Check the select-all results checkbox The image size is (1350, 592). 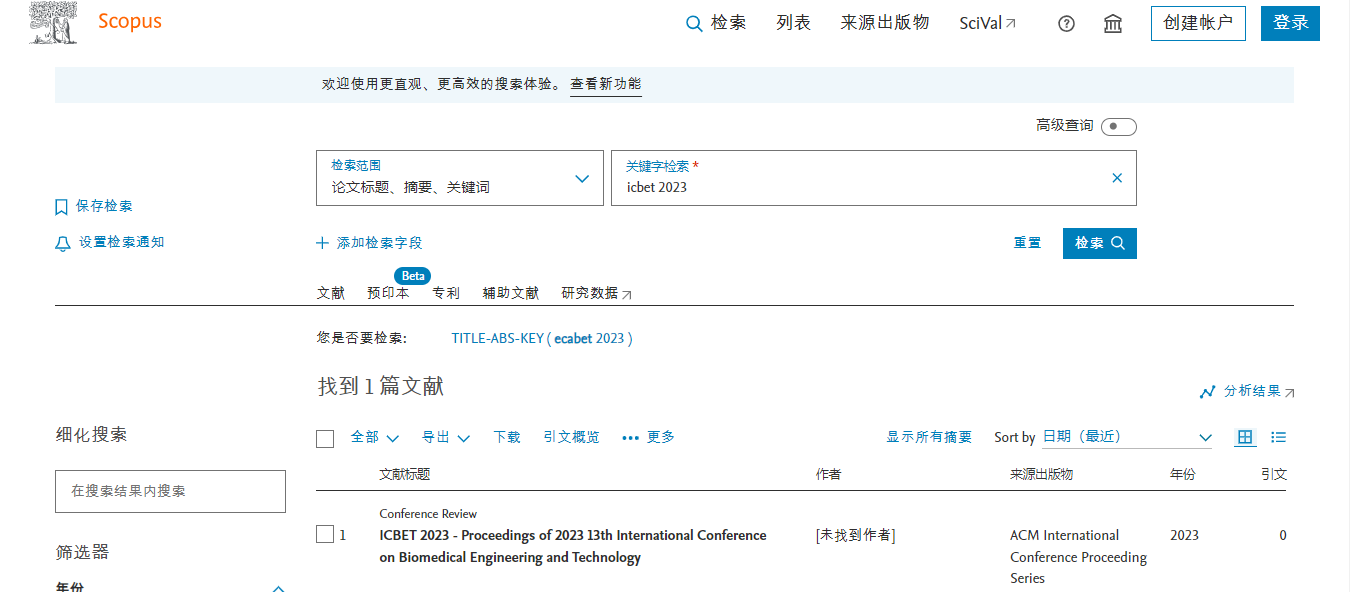[325, 438]
